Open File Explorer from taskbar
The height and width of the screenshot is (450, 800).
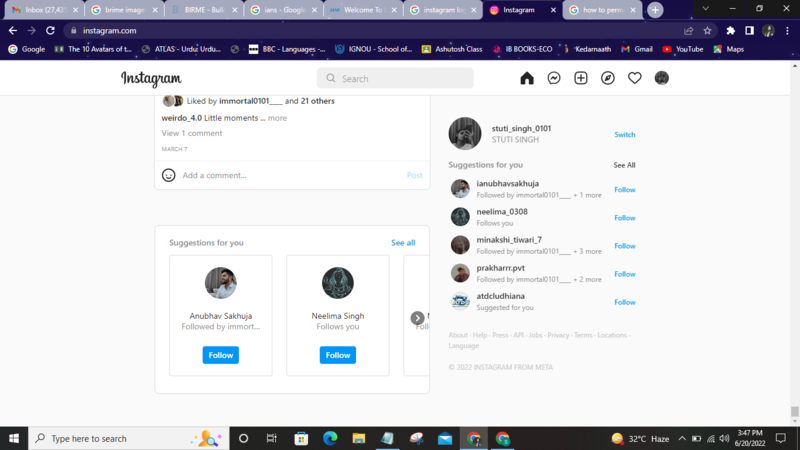tap(359, 438)
